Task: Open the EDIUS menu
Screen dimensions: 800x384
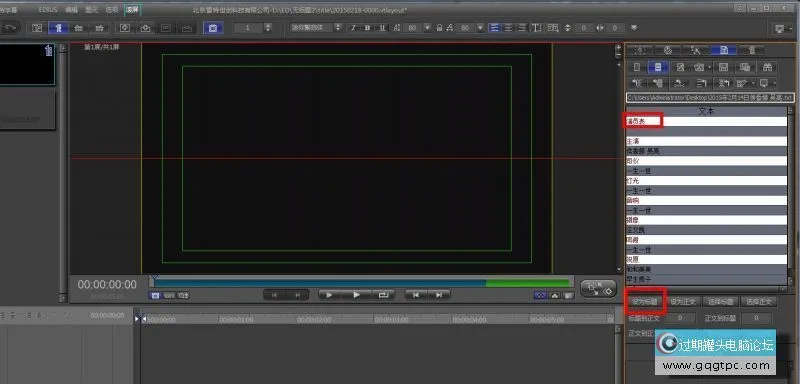Action: click(47, 10)
